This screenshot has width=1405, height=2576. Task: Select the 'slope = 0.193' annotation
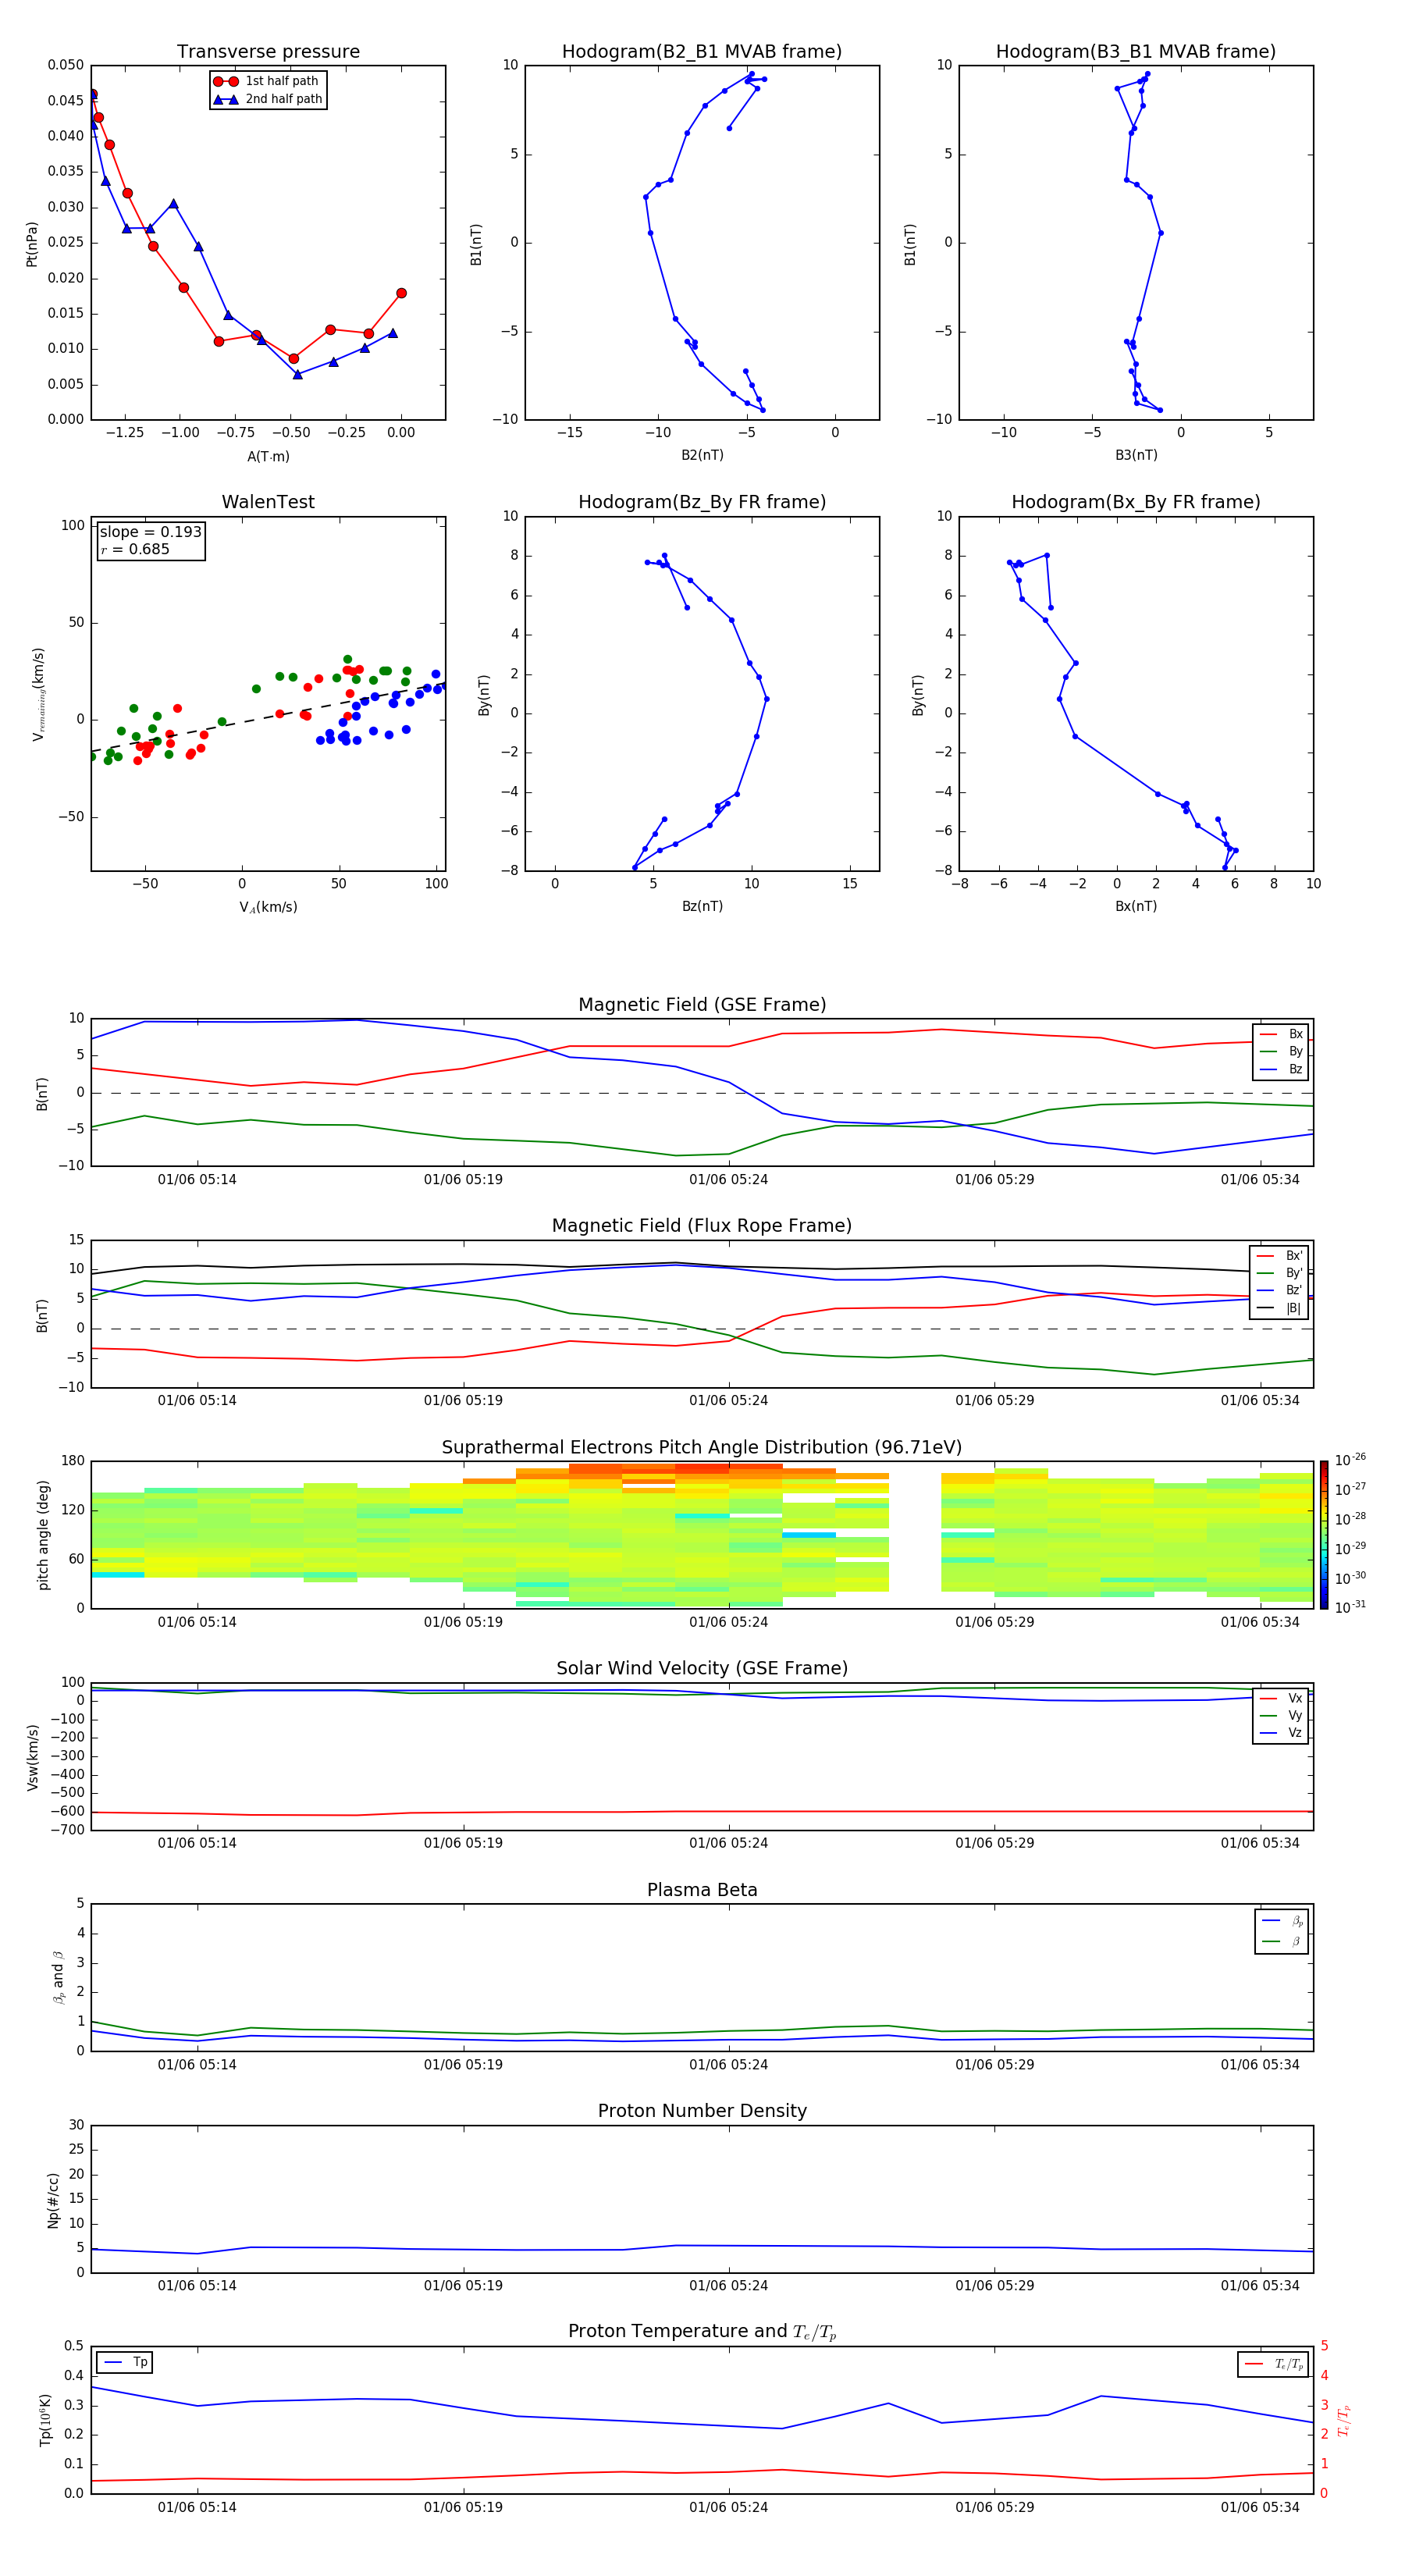tap(151, 532)
